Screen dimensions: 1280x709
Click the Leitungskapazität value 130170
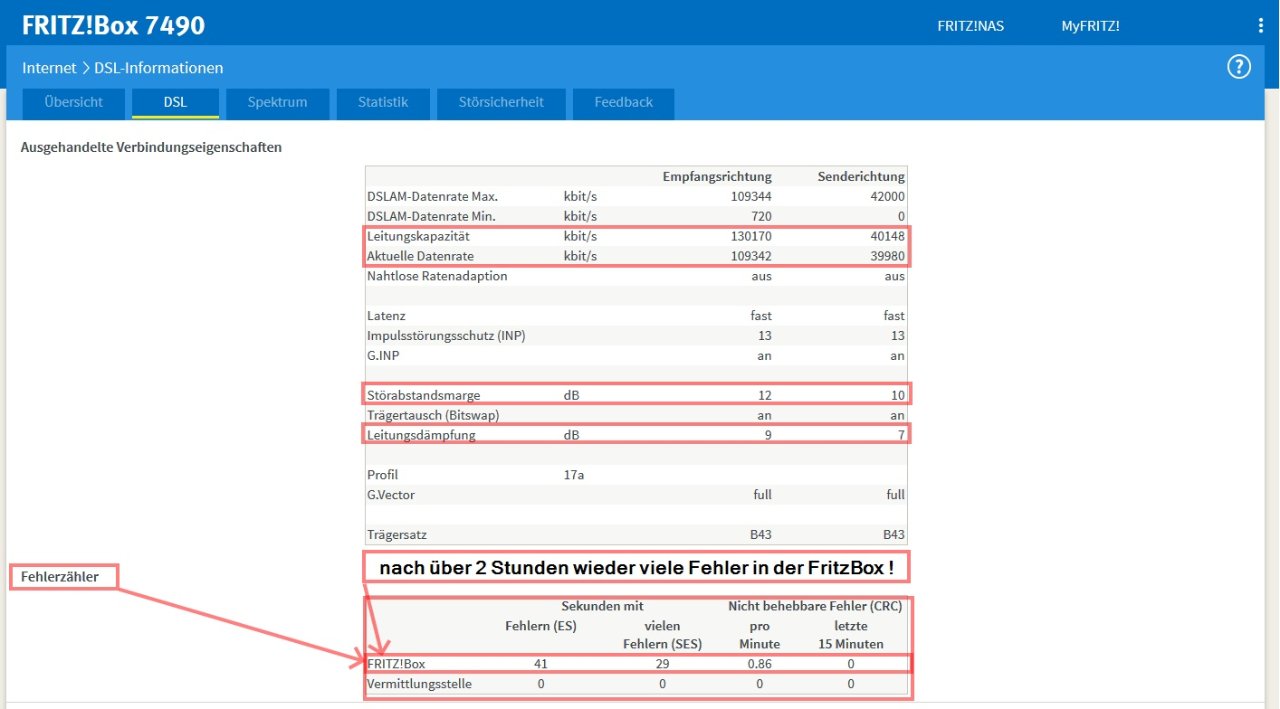751,236
